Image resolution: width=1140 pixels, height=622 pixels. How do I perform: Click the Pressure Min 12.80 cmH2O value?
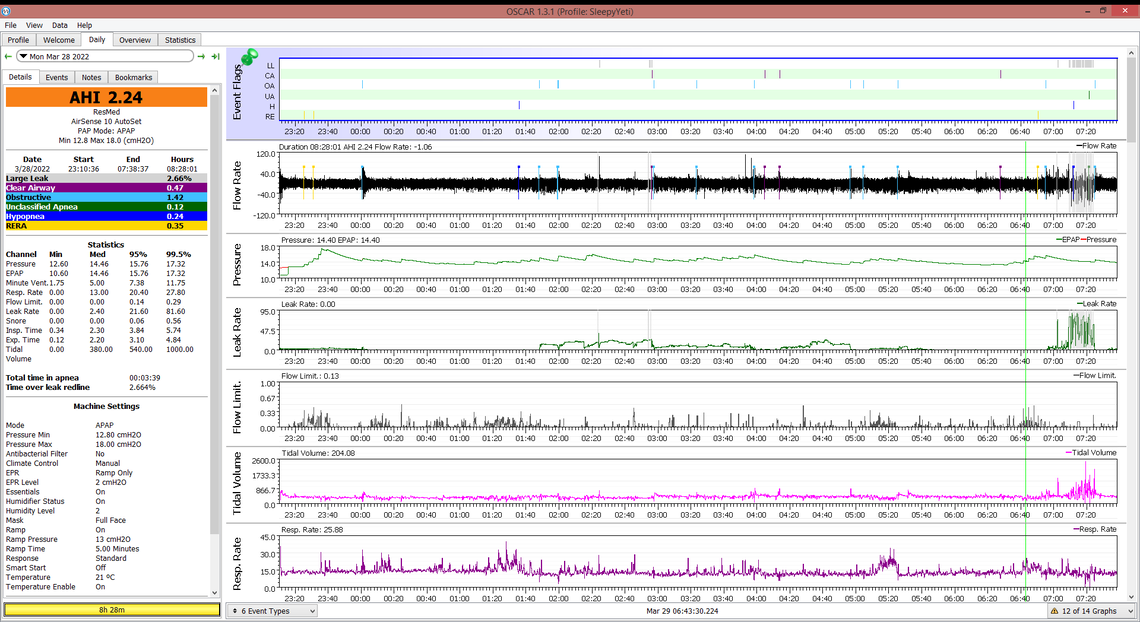[118, 435]
